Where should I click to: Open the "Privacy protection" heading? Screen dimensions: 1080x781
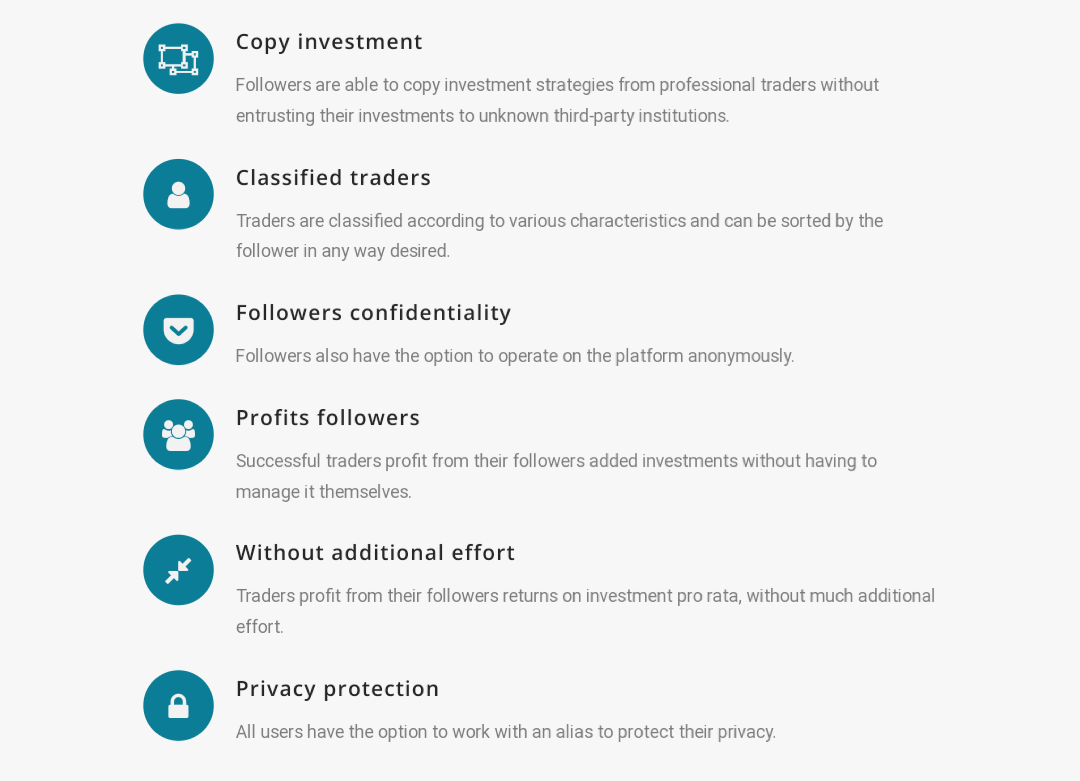tap(337, 689)
